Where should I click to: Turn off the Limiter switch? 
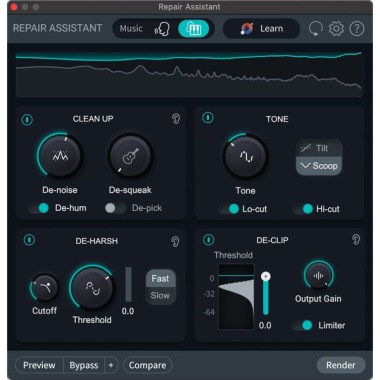click(x=303, y=325)
